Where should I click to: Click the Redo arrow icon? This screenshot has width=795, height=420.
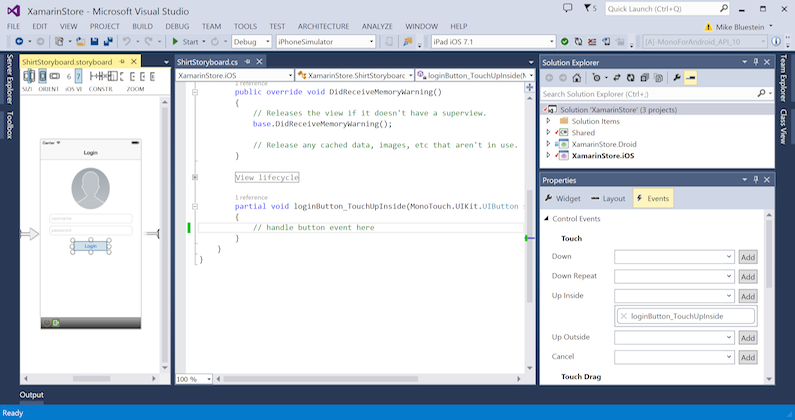click(x=149, y=42)
